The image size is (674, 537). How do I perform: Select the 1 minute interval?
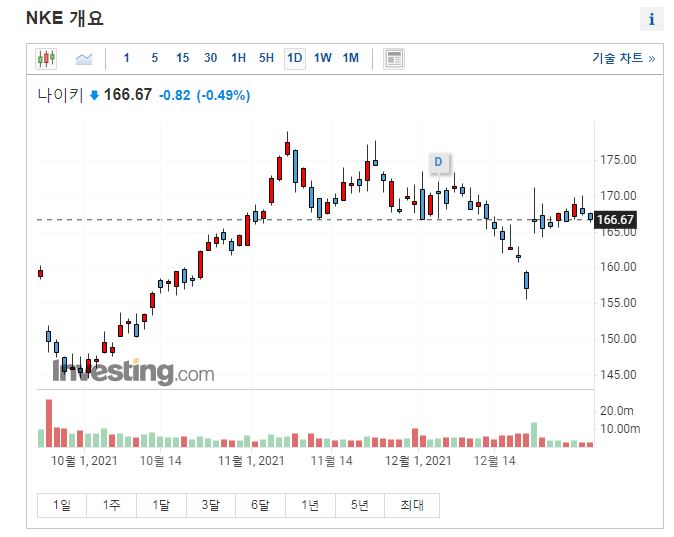[126, 58]
